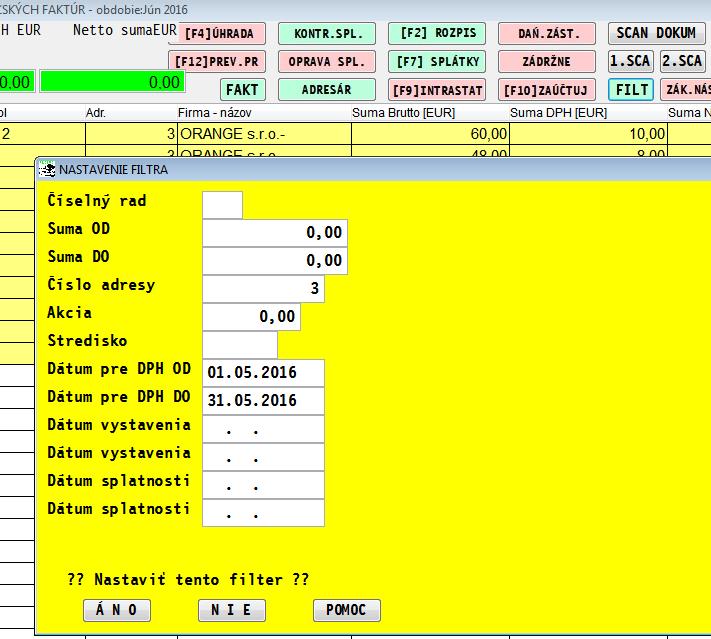Open the 2.SCA scan button
711x639 pixels.
pos(682,62)
